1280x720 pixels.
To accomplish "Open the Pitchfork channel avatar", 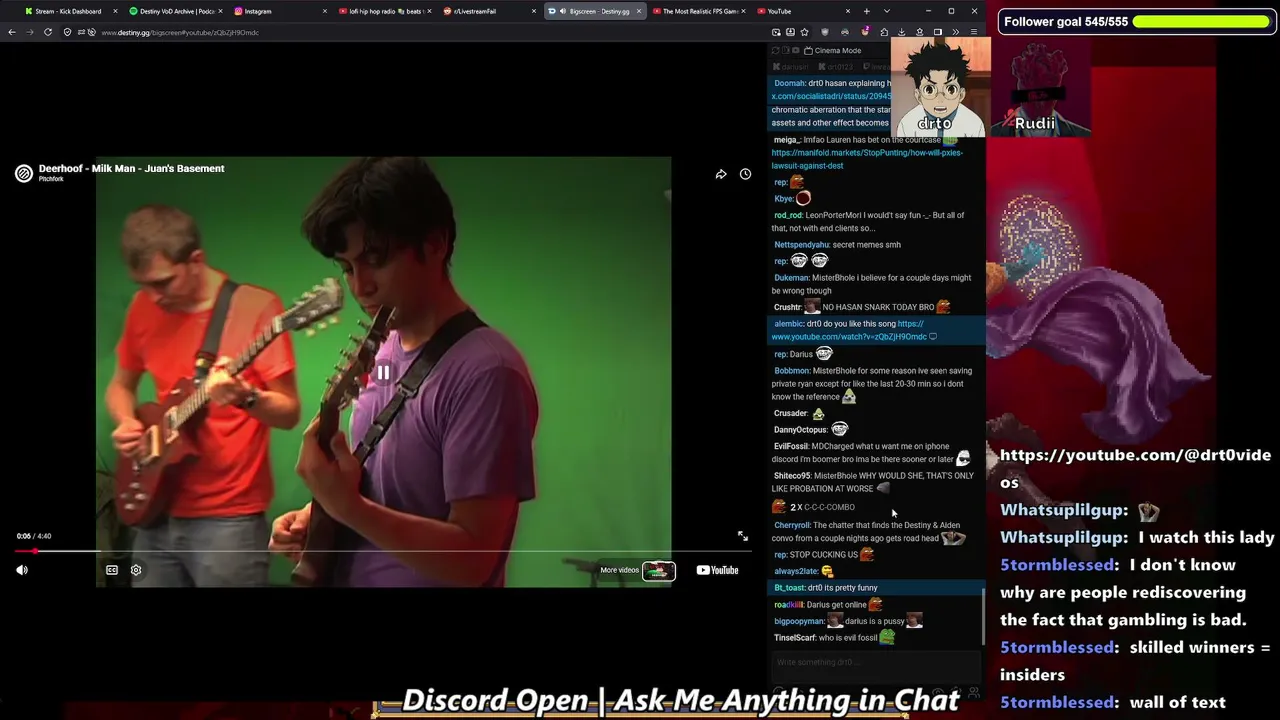I will point(24,173).
